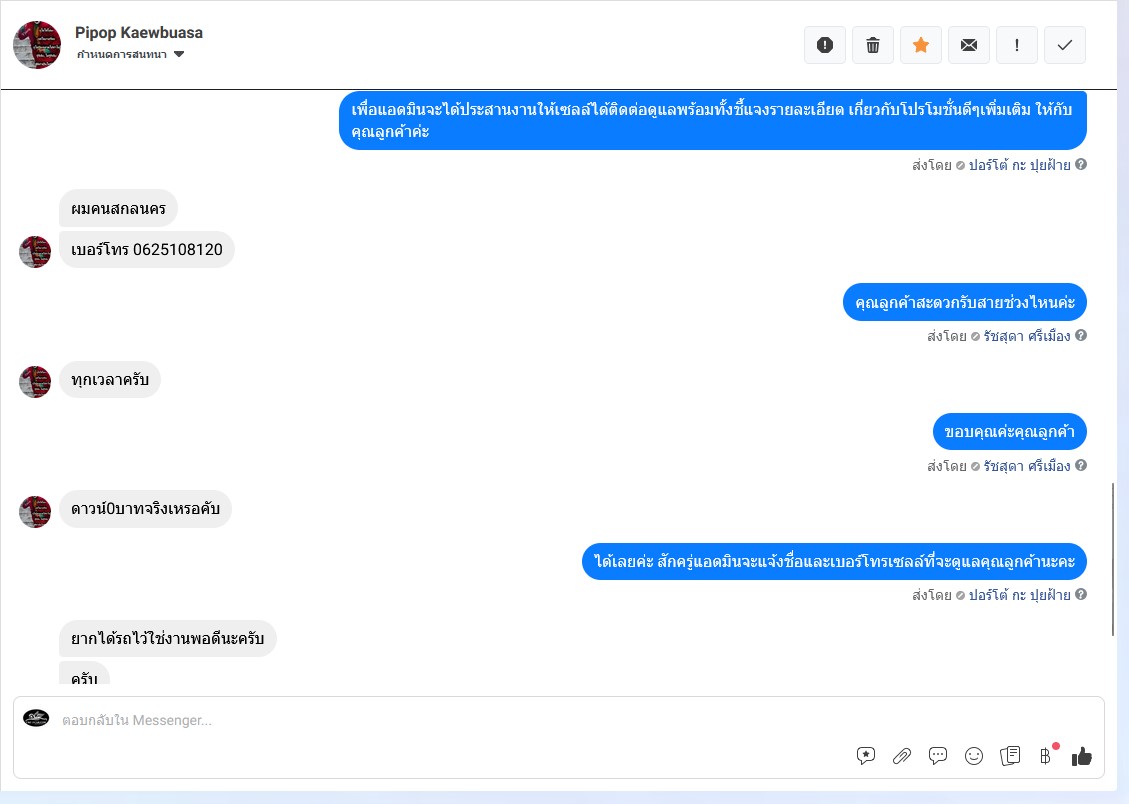The height and width of the screenshot is (804, 1129).
Task: Click the header profile picture of Pipop
Action: tap(37, 45)
